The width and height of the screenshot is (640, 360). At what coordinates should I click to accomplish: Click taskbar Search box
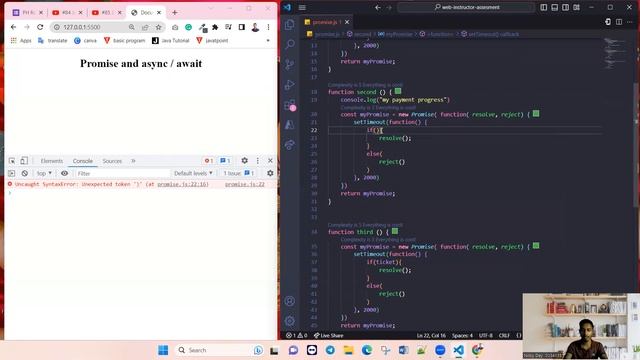tap(220, 350)
